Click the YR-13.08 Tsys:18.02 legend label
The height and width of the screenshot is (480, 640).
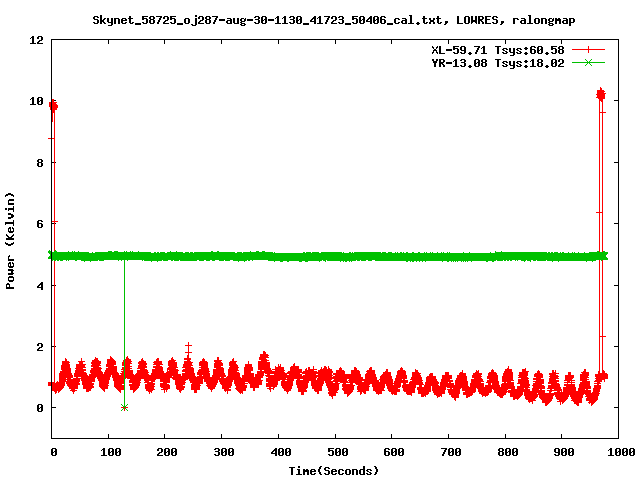(x=498, y=63)
